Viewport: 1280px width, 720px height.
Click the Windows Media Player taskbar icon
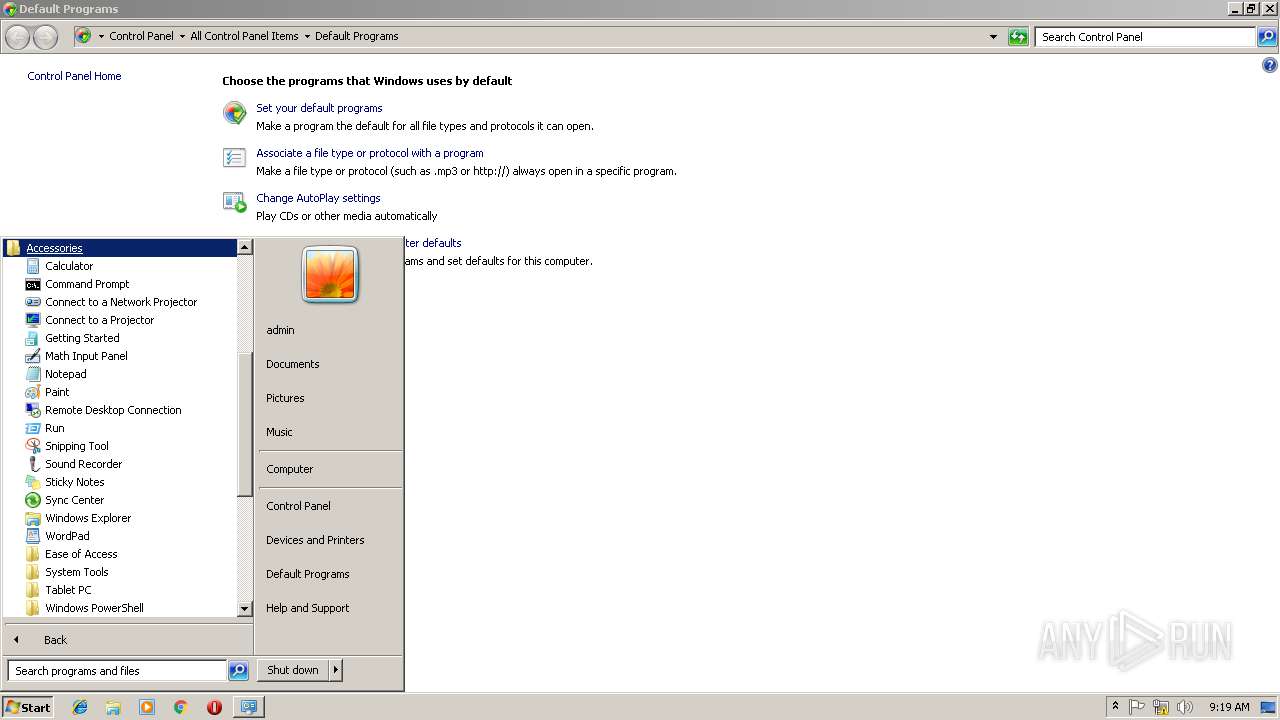[x=147, y=707]
